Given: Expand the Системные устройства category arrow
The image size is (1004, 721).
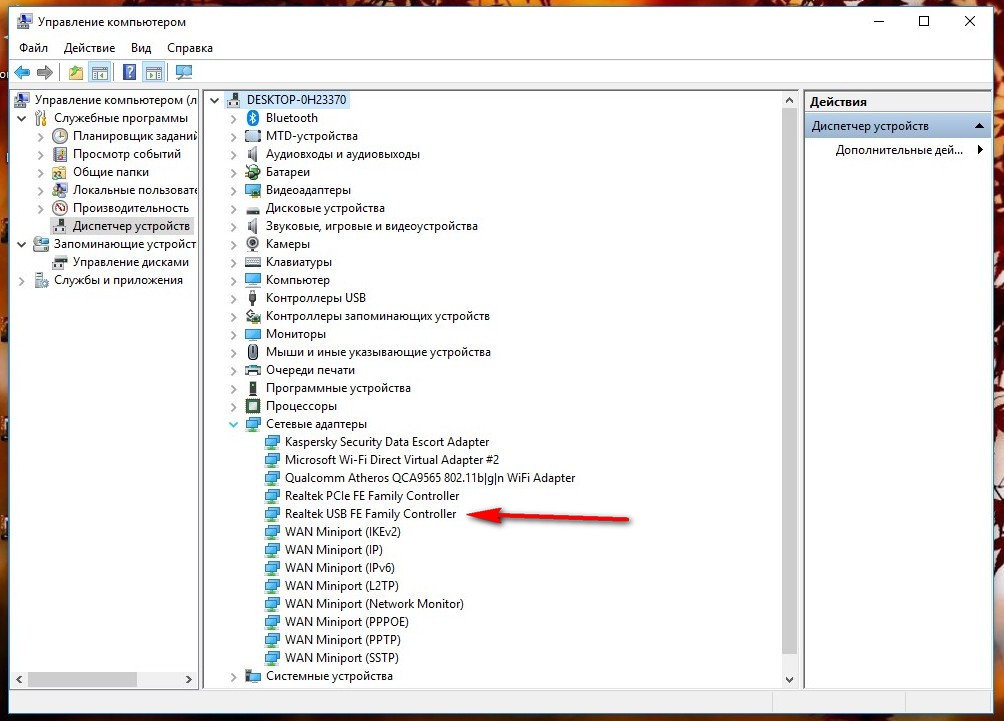Looking at the screenshot, I should point(234,676).
